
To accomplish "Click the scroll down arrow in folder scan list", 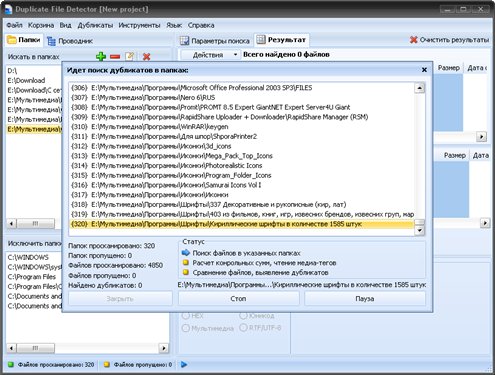I will (x=419, y=230).
